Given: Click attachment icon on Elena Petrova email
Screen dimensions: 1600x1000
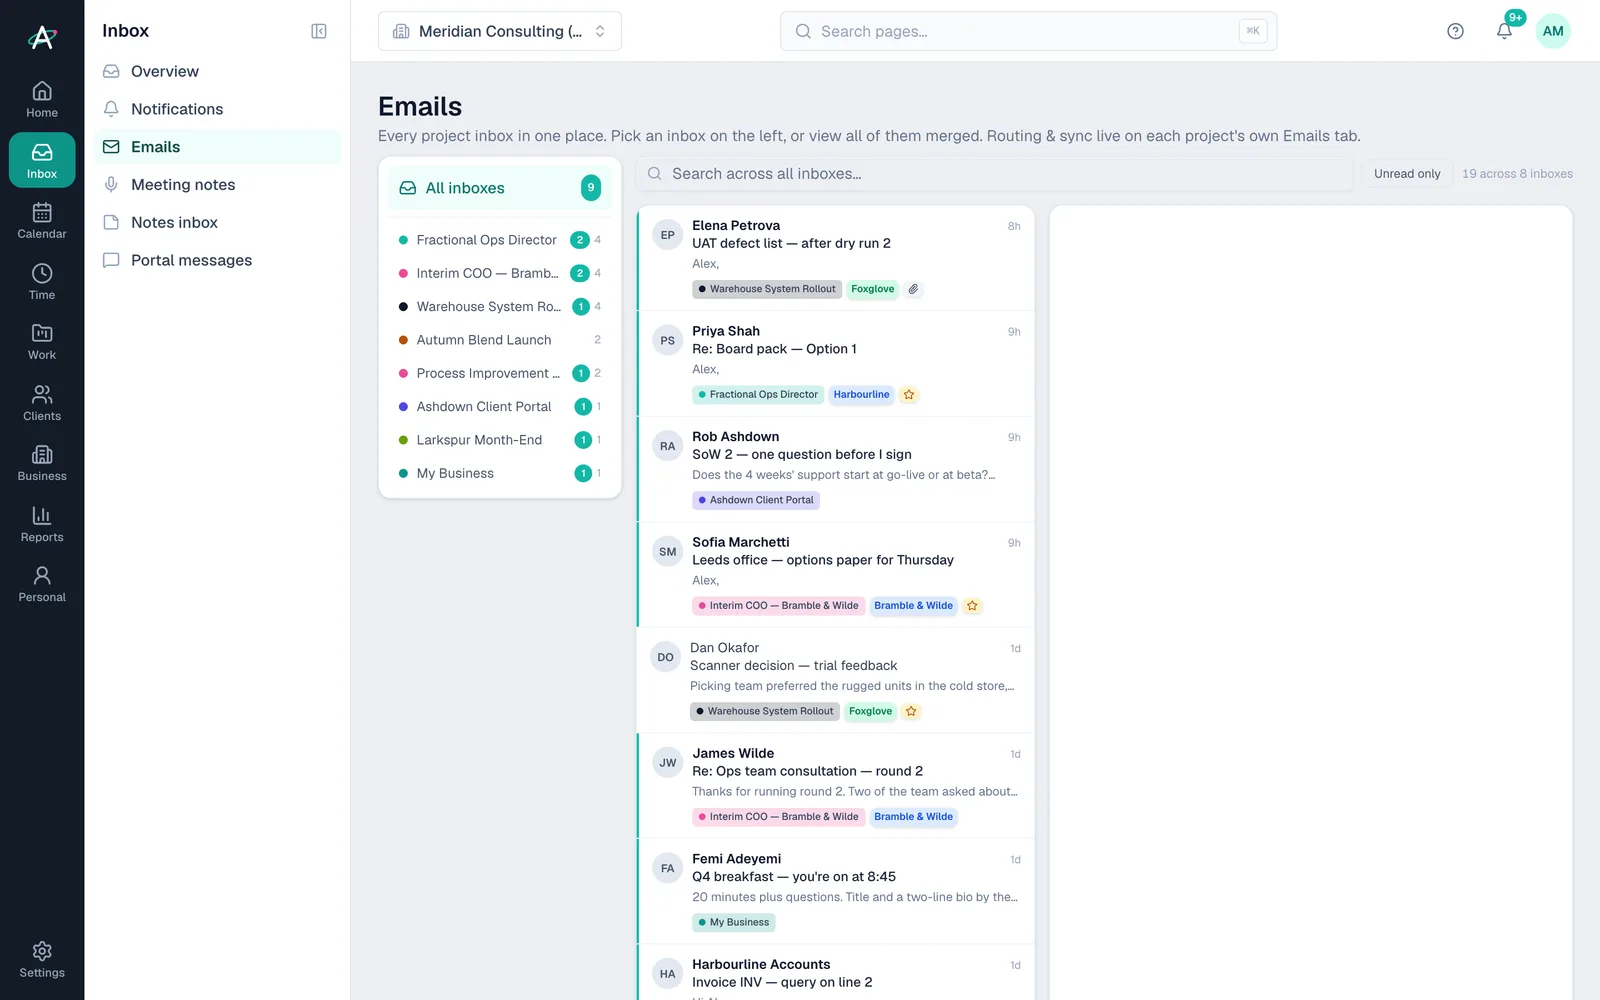Looking at the screenshot, I should click(x=913, y=289).
